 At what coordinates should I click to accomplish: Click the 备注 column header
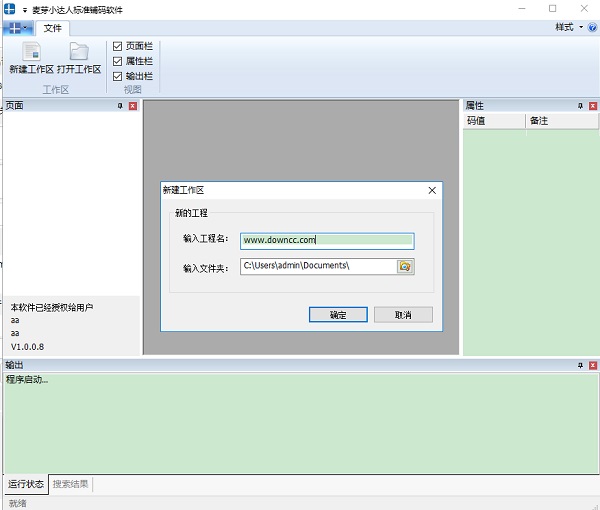point(562,121)
